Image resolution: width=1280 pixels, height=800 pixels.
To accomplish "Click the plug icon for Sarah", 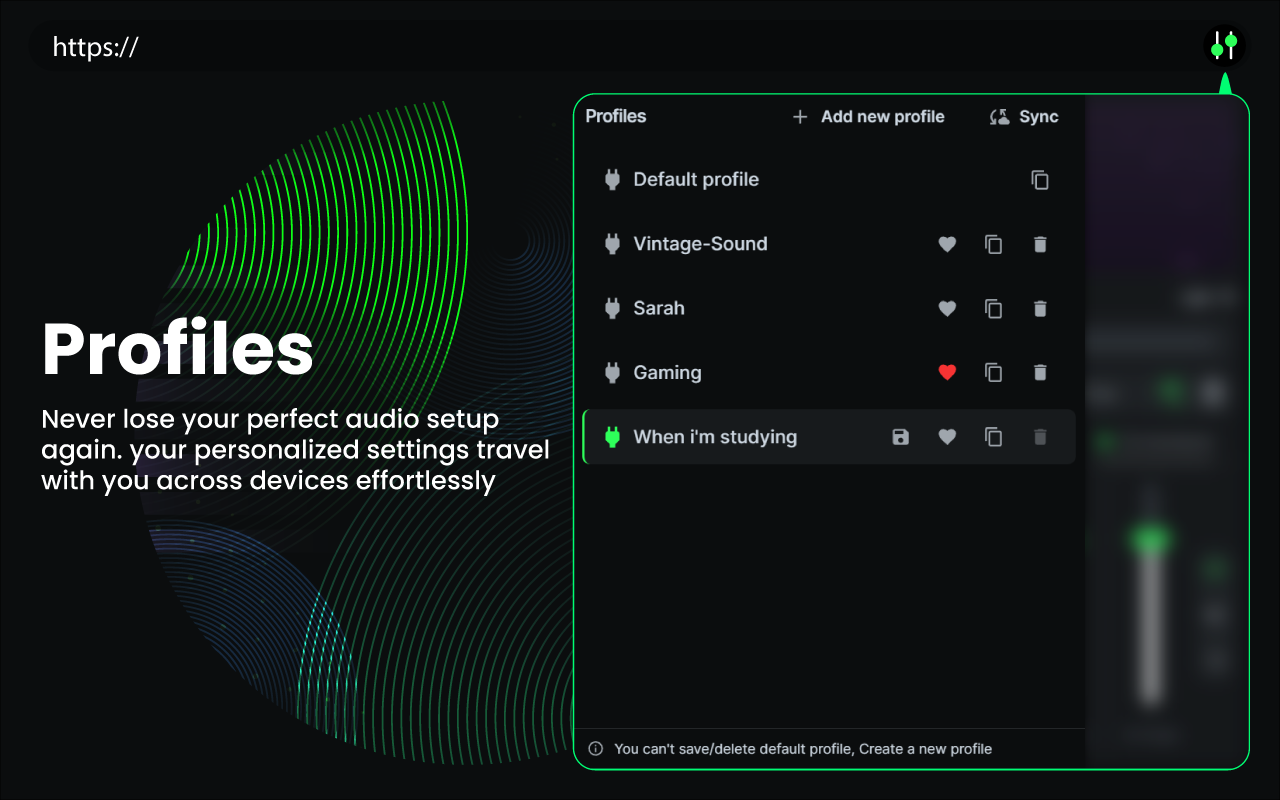I will [613, 308].
